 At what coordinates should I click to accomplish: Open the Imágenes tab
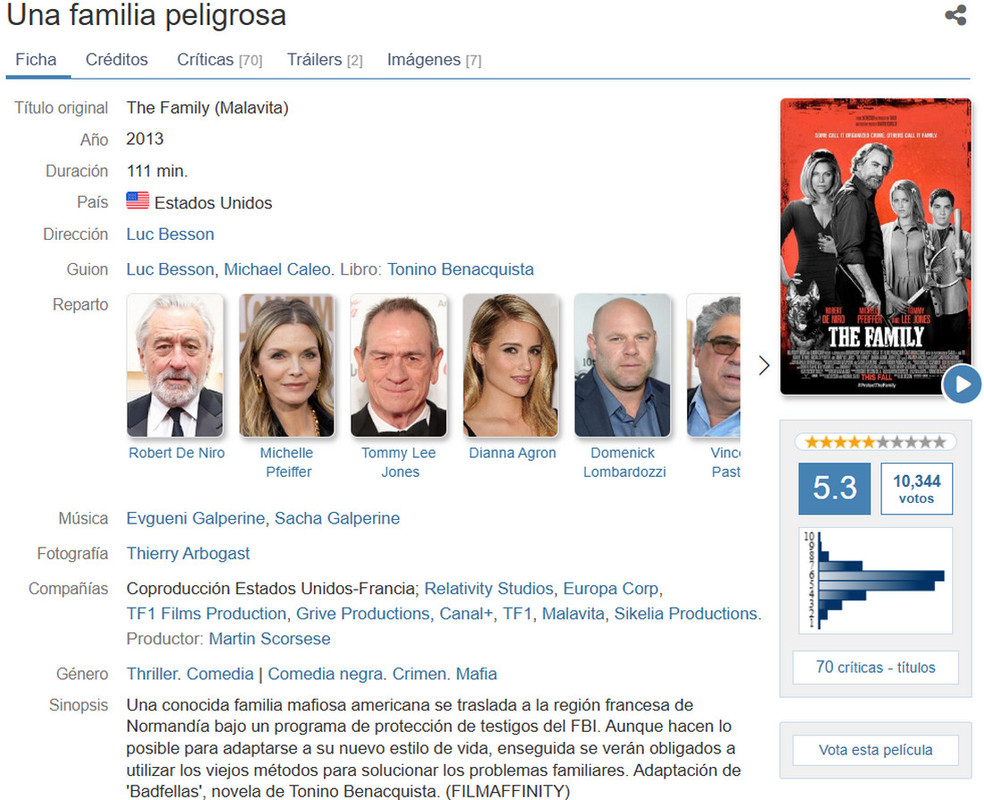434,60
